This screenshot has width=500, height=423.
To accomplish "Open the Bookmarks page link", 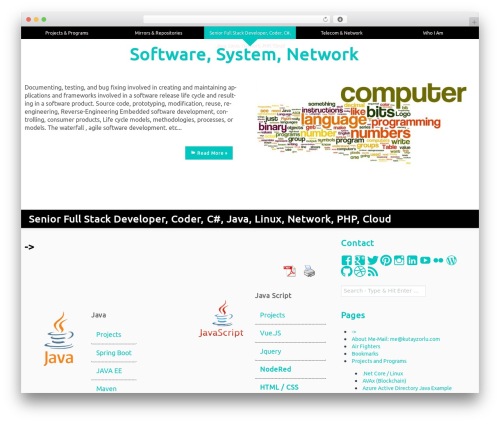I will click(x=365, y=354).
